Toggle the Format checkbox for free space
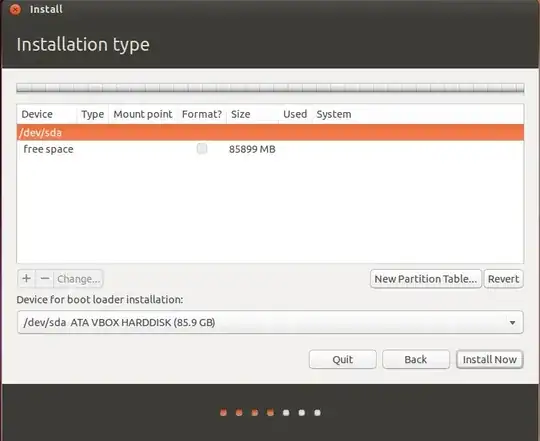The image size is (540, 441). pyautogui.click(x=202, y=149)
